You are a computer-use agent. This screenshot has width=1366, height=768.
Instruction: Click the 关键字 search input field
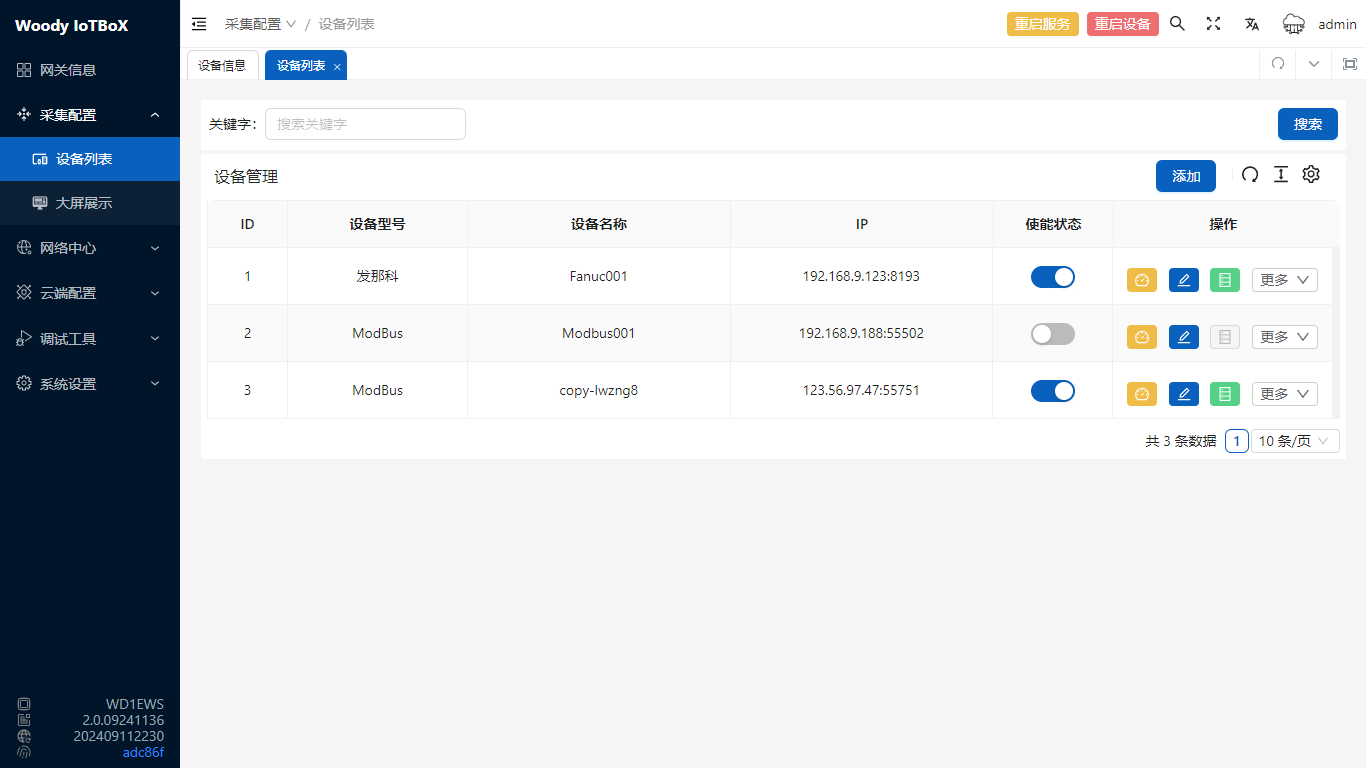coord(365,124)
